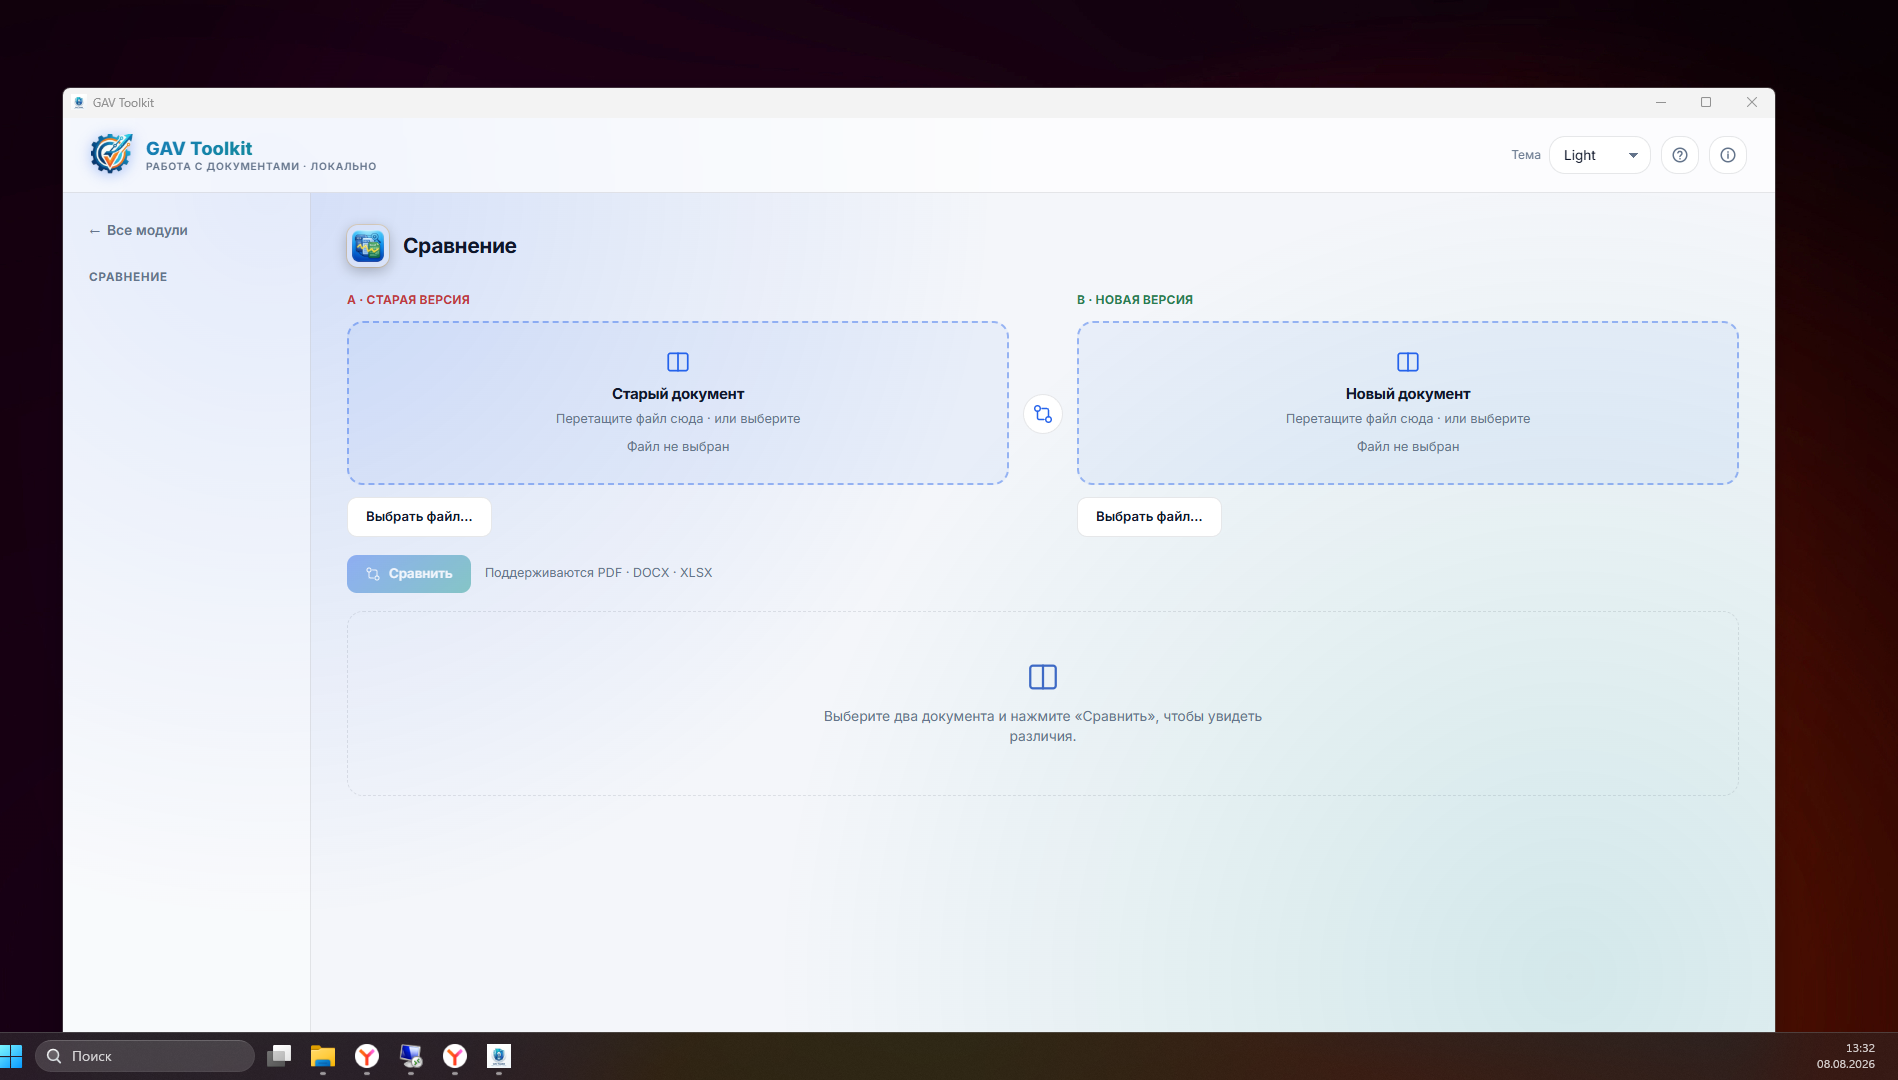Open the info icon in header
1898x1080 pixels.
pos(1728,155)
